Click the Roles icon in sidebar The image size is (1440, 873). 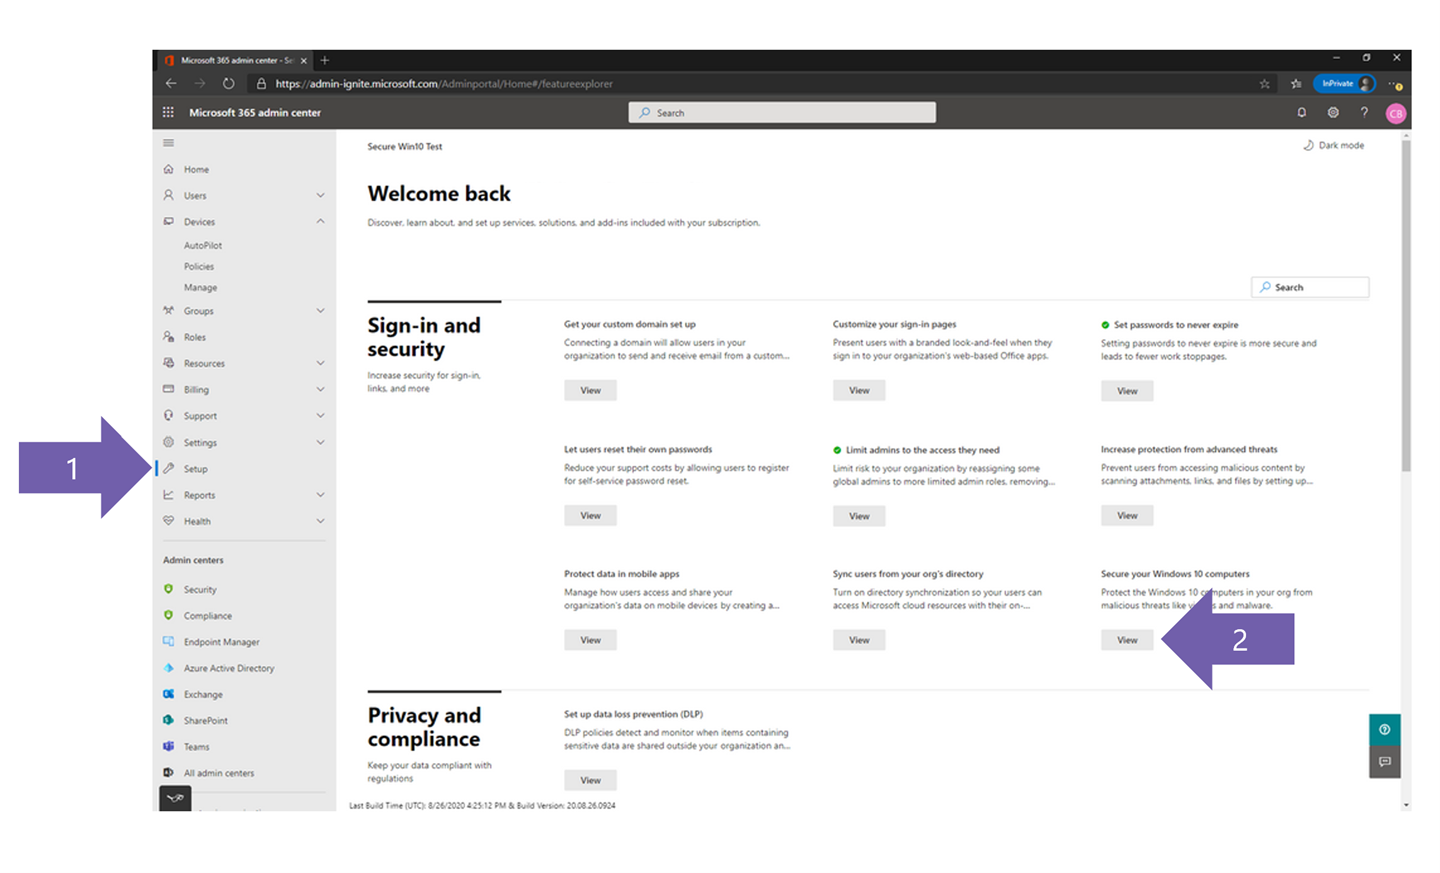(168, 337)
